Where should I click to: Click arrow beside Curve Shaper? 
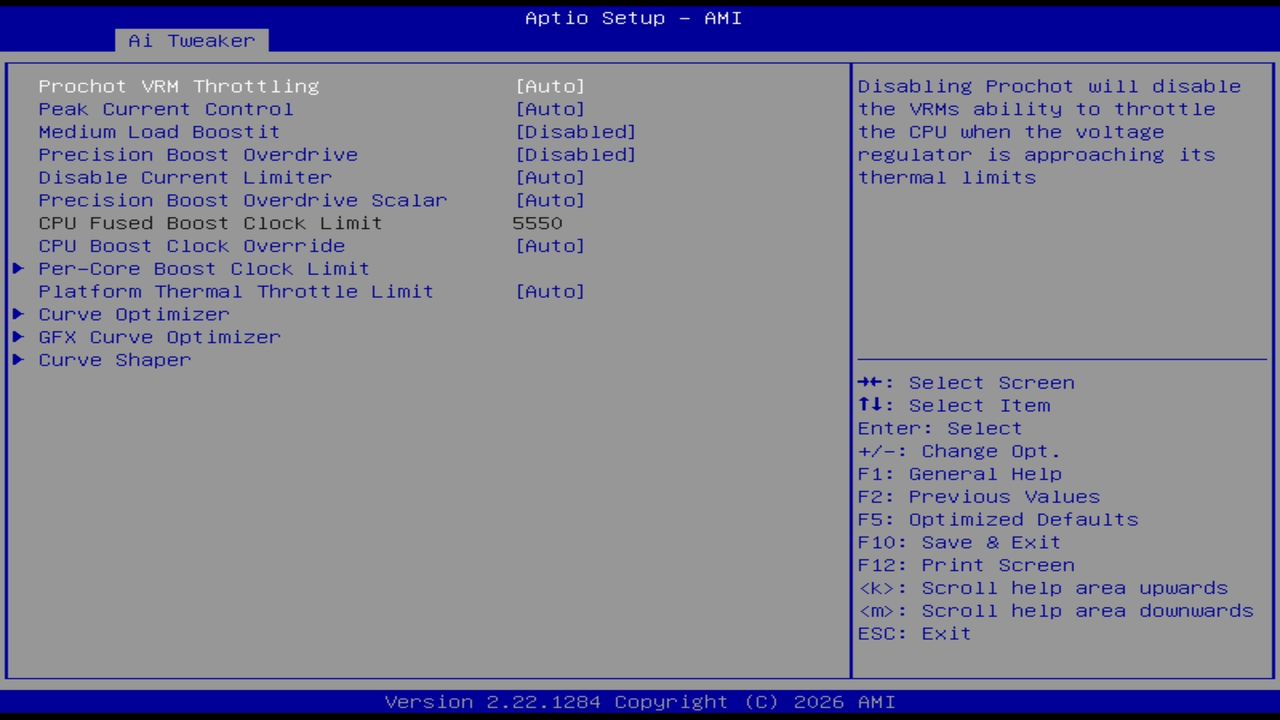(18, 360)
